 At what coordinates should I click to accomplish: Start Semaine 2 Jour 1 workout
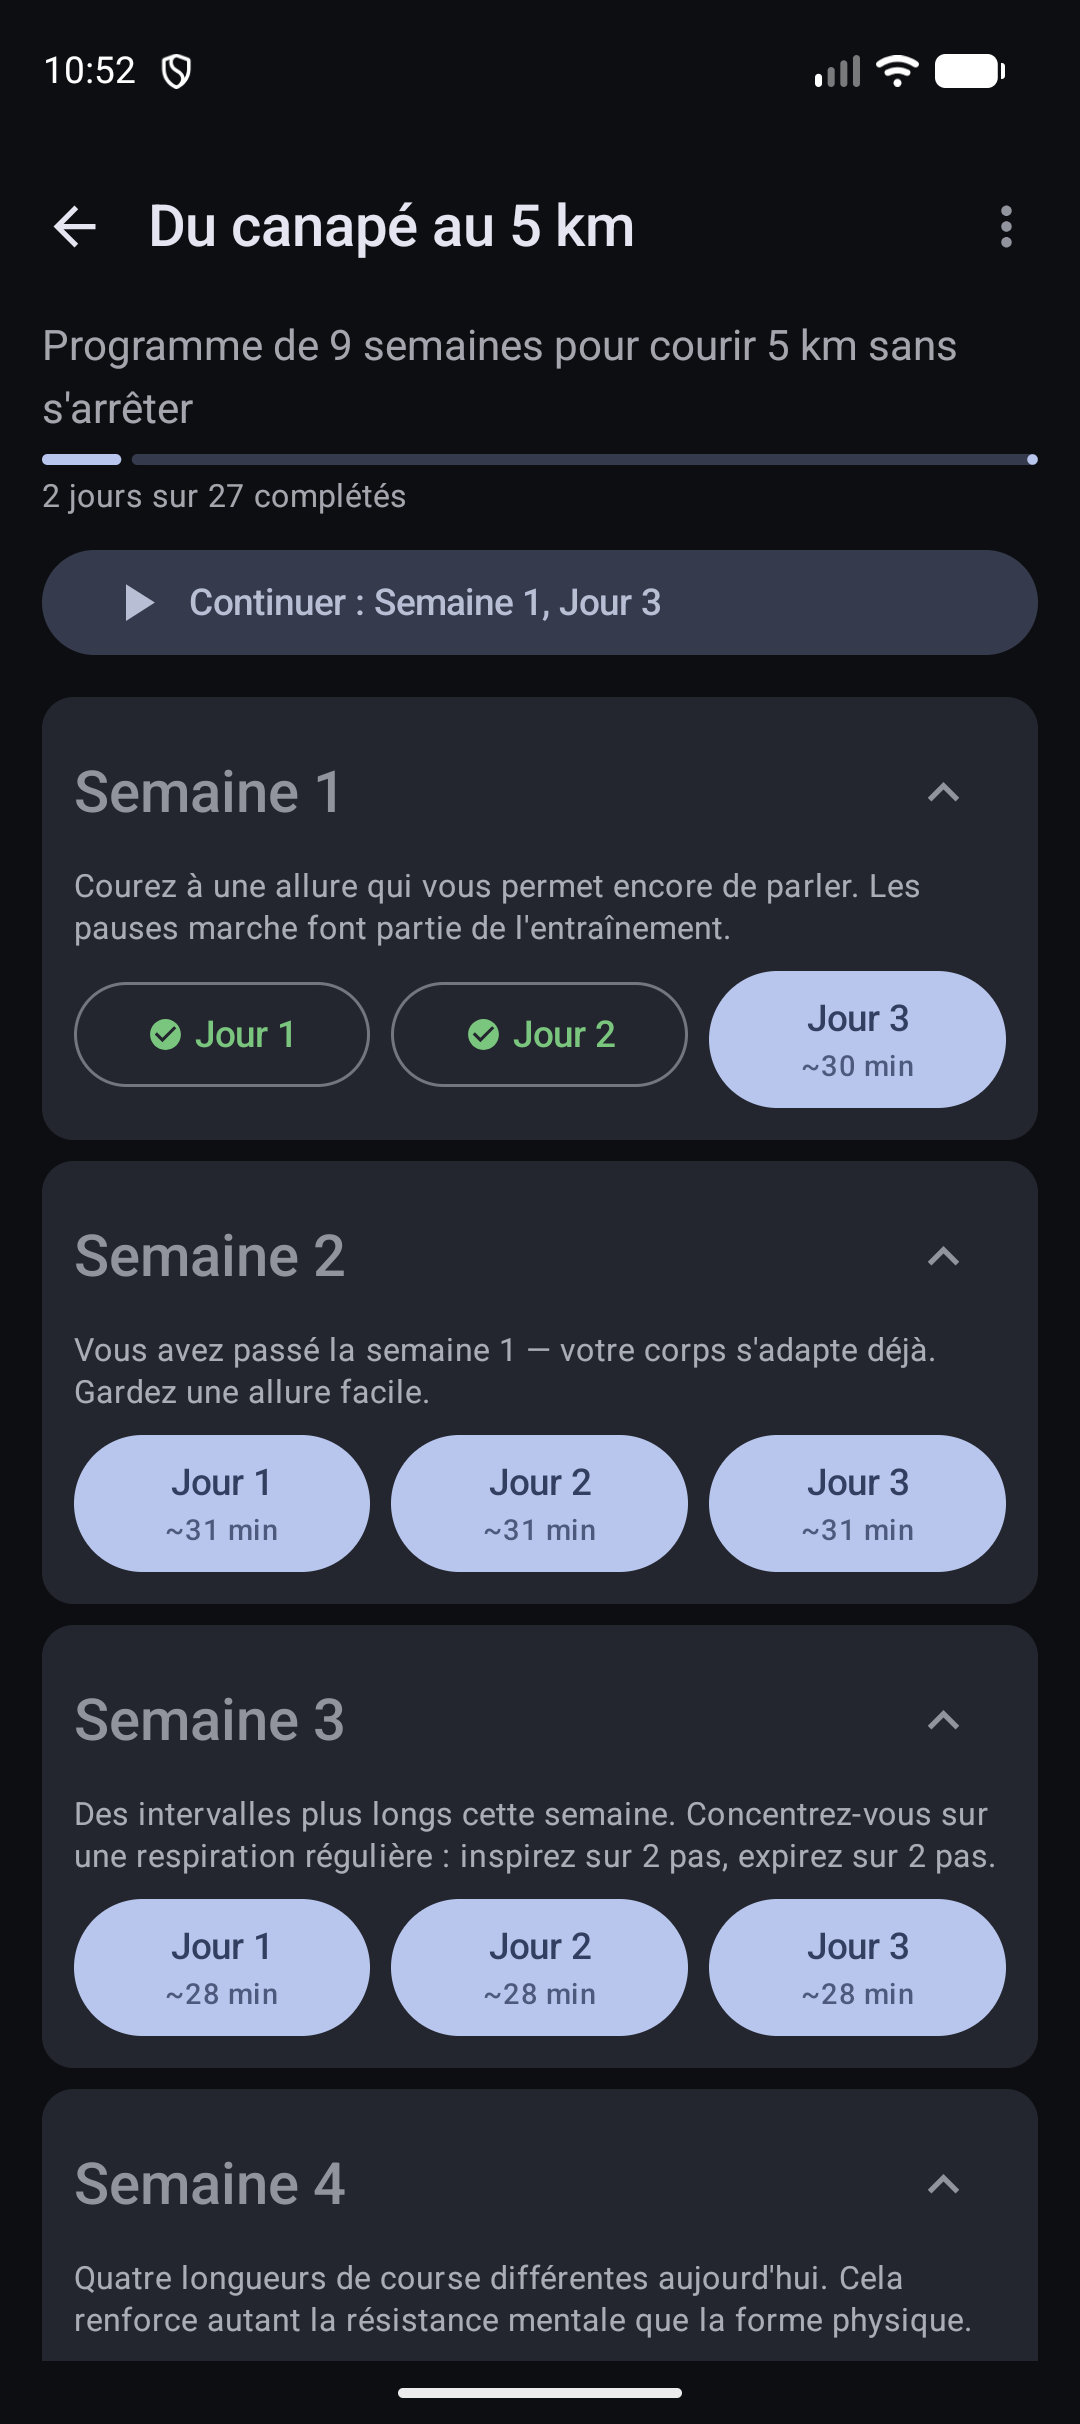[222, 1504]
